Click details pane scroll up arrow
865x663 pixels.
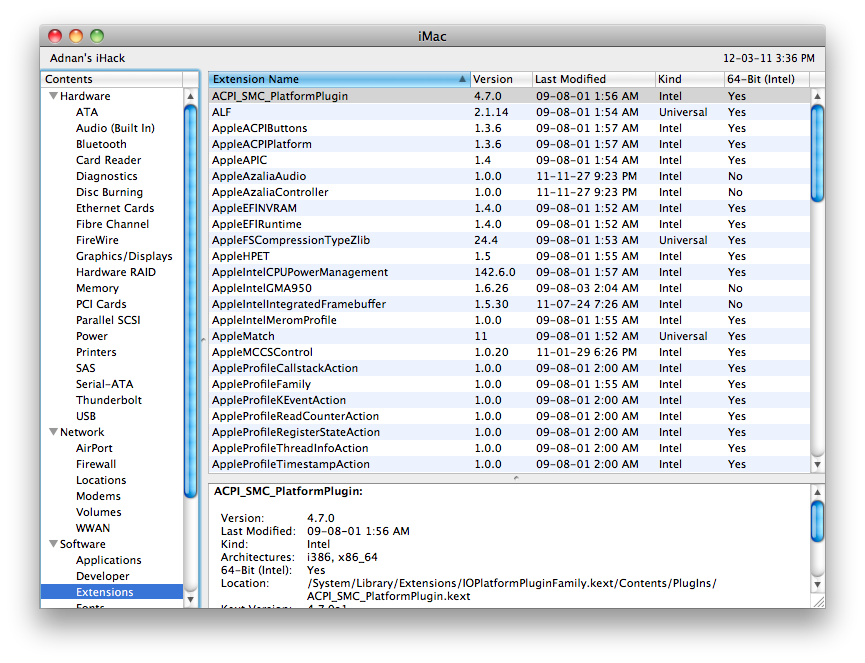818,491
